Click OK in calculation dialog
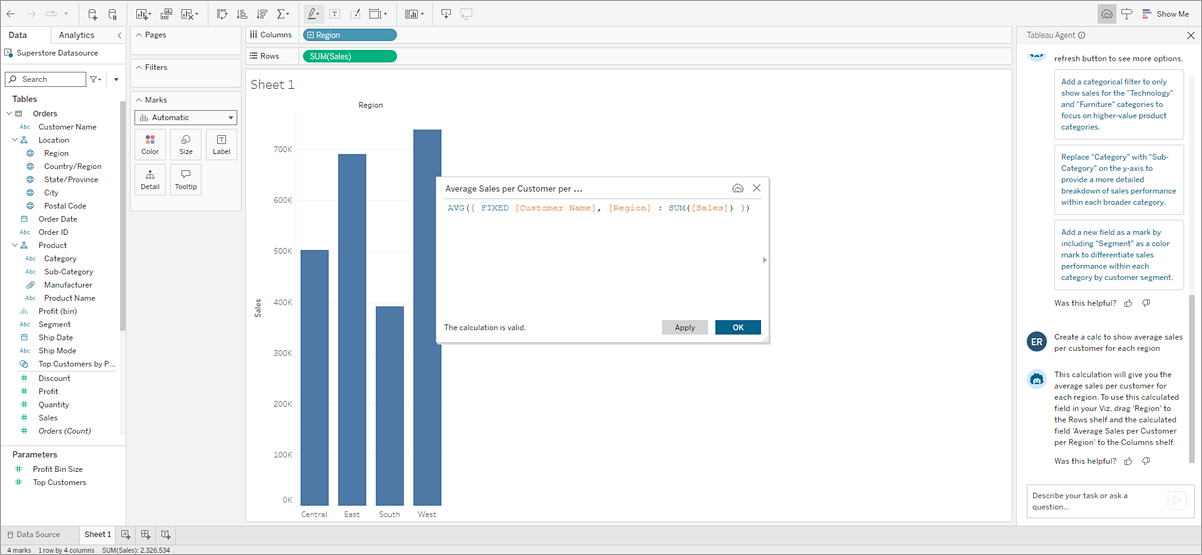The image size is (1202, 555). (738, 327)
